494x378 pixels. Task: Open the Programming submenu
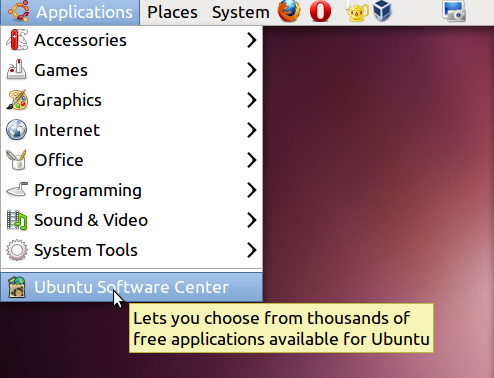pos(132,190)
